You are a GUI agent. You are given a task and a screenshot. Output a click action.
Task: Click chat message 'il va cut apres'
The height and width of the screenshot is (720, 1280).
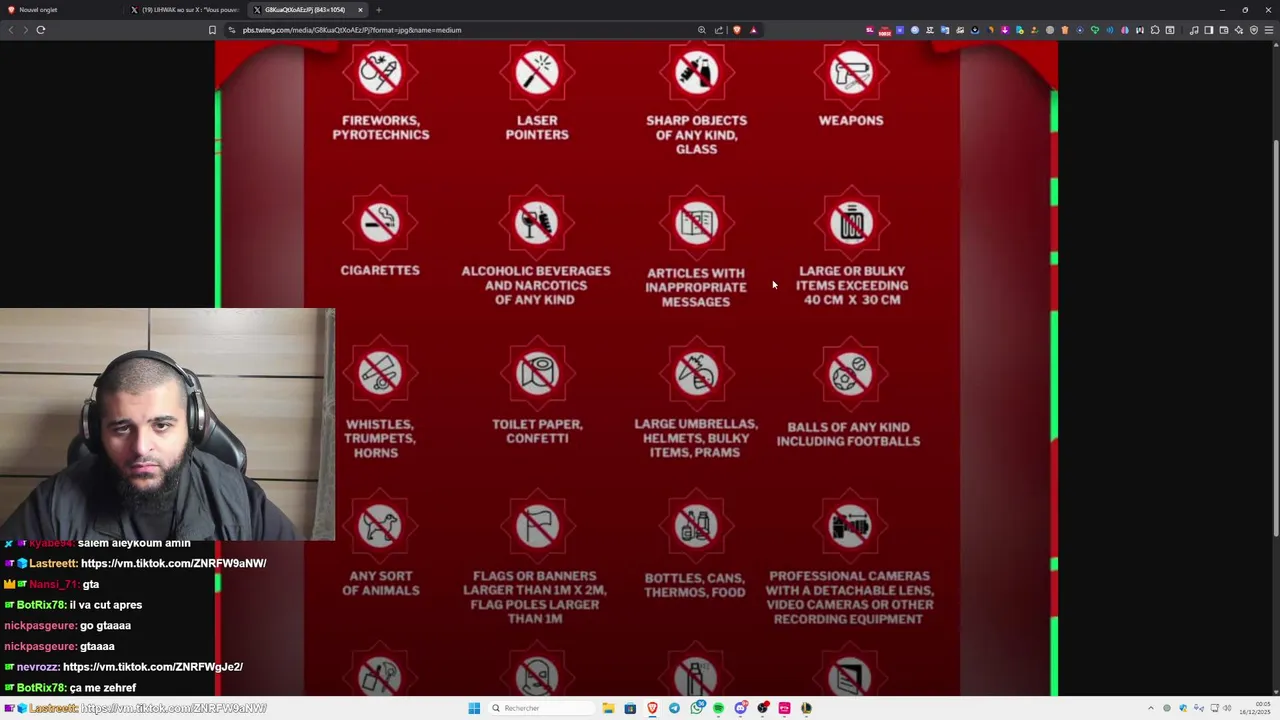pyautogui.click(x=106, y=605)
